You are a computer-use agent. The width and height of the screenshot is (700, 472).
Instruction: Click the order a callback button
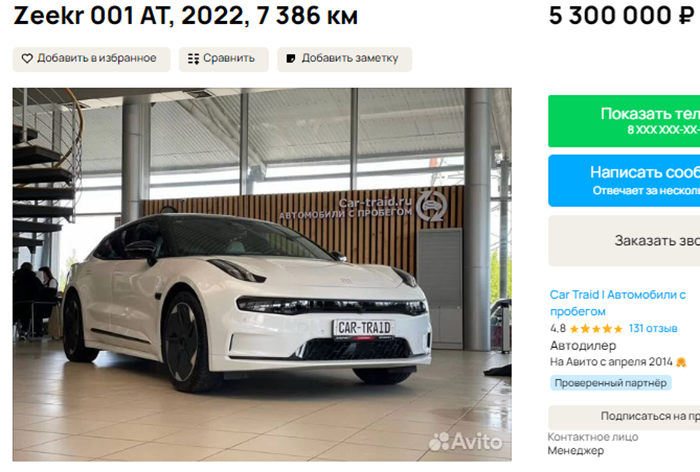tap(624, 241)
